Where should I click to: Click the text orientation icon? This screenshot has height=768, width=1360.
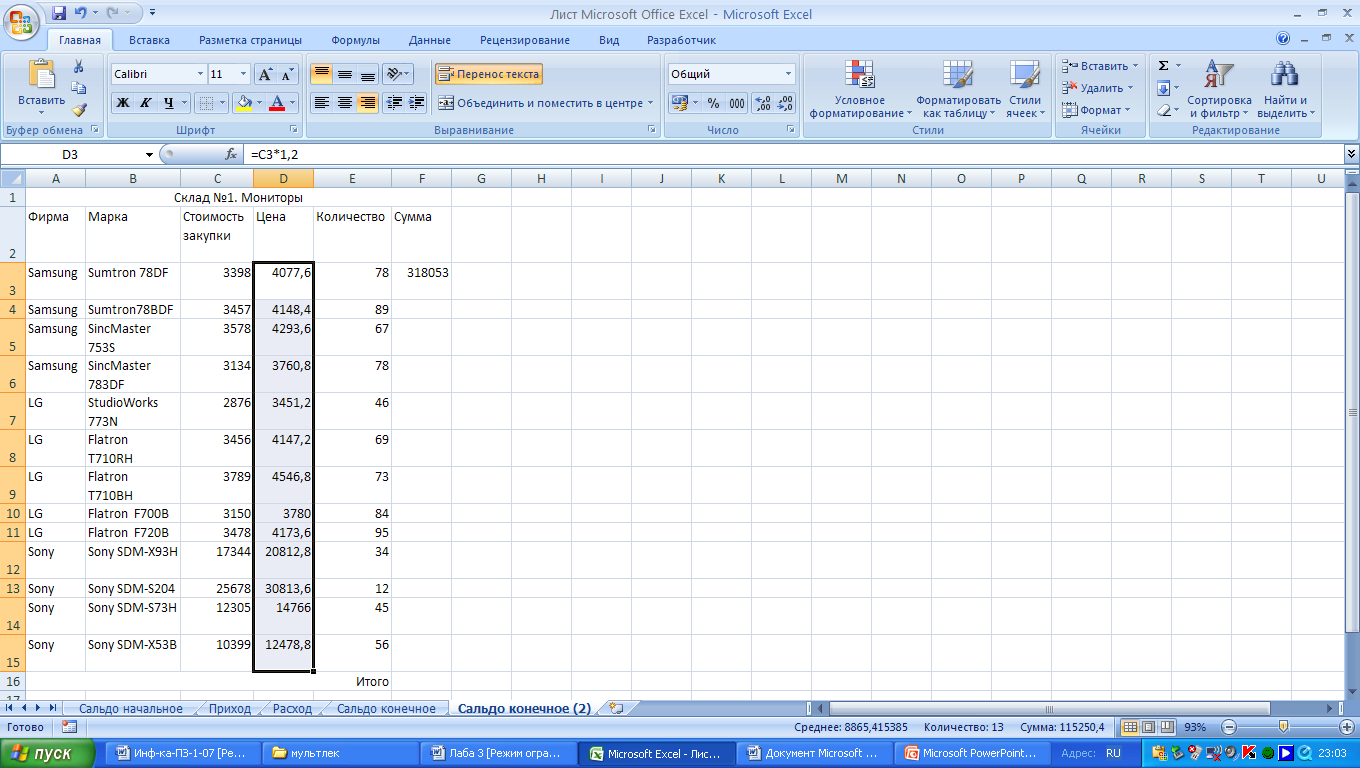[396, 74]
